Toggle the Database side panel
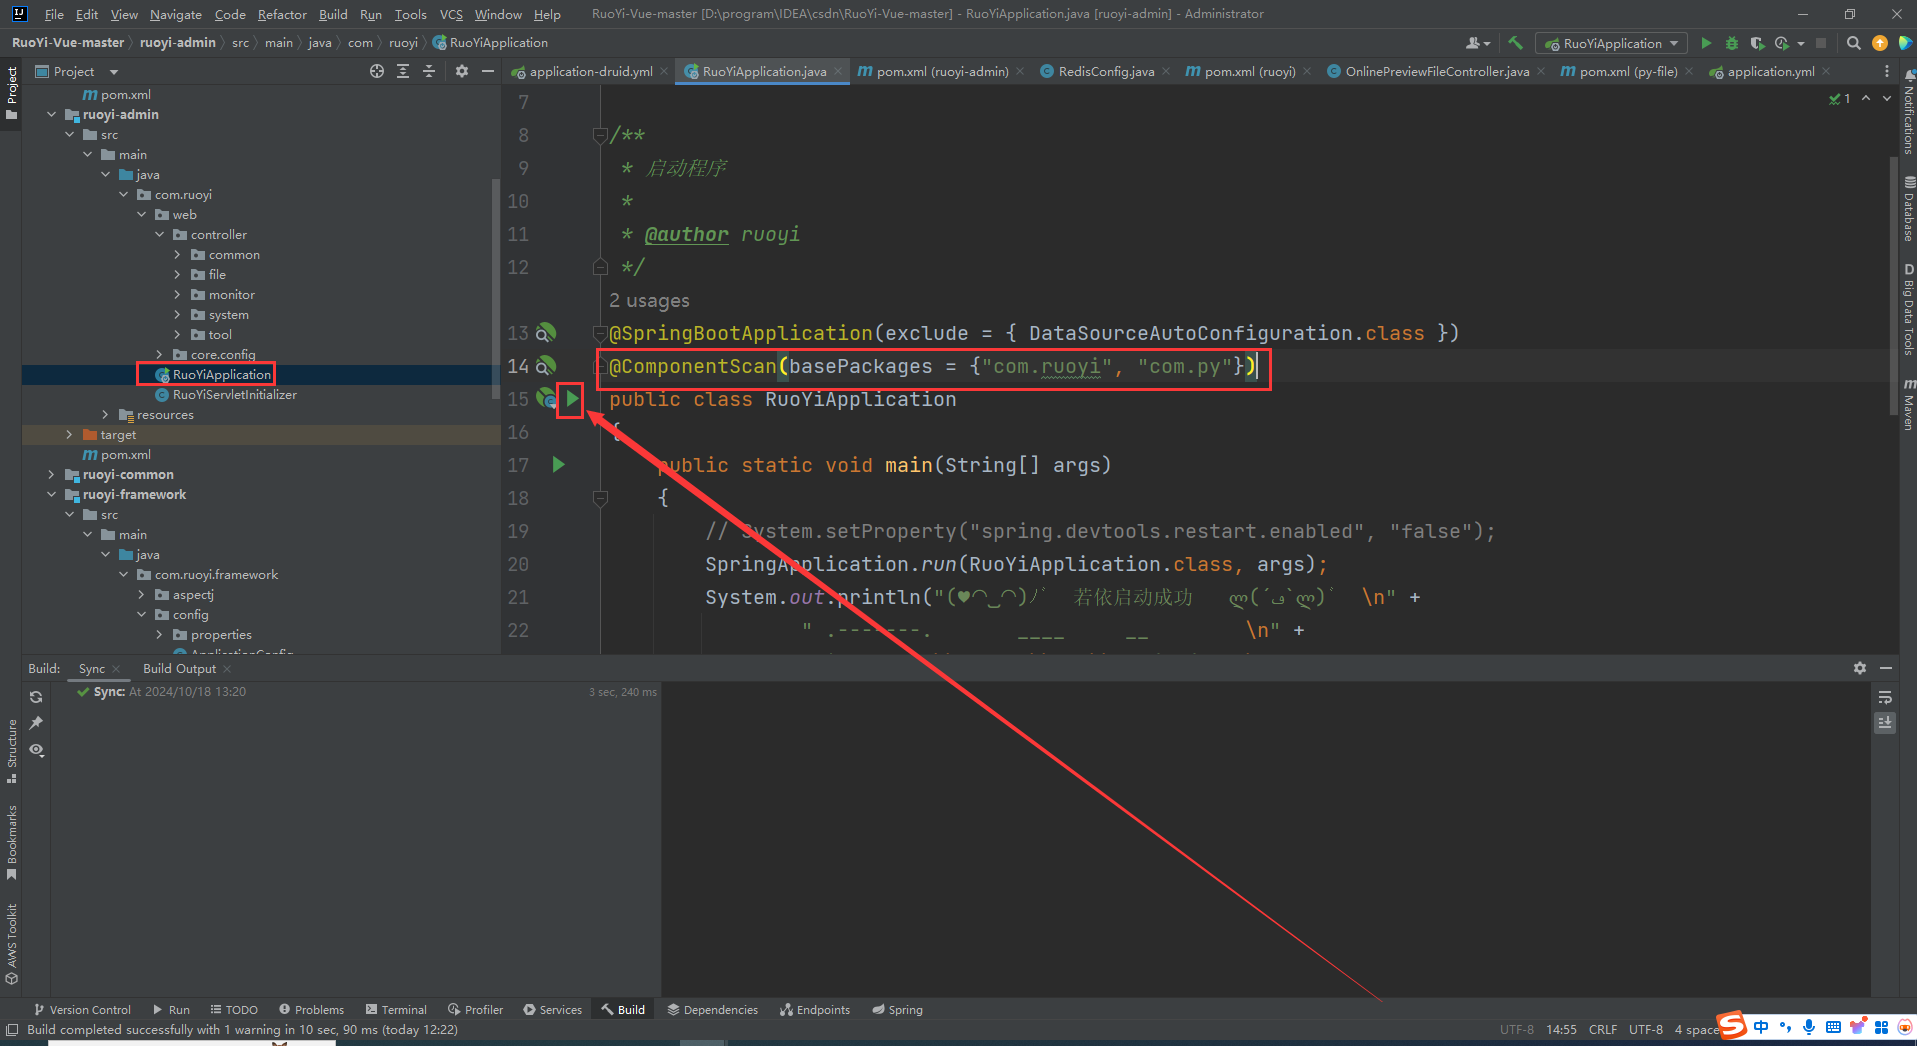Screen dimensions: 1917x1046 pyautogui.click(x=1908, y=210)
